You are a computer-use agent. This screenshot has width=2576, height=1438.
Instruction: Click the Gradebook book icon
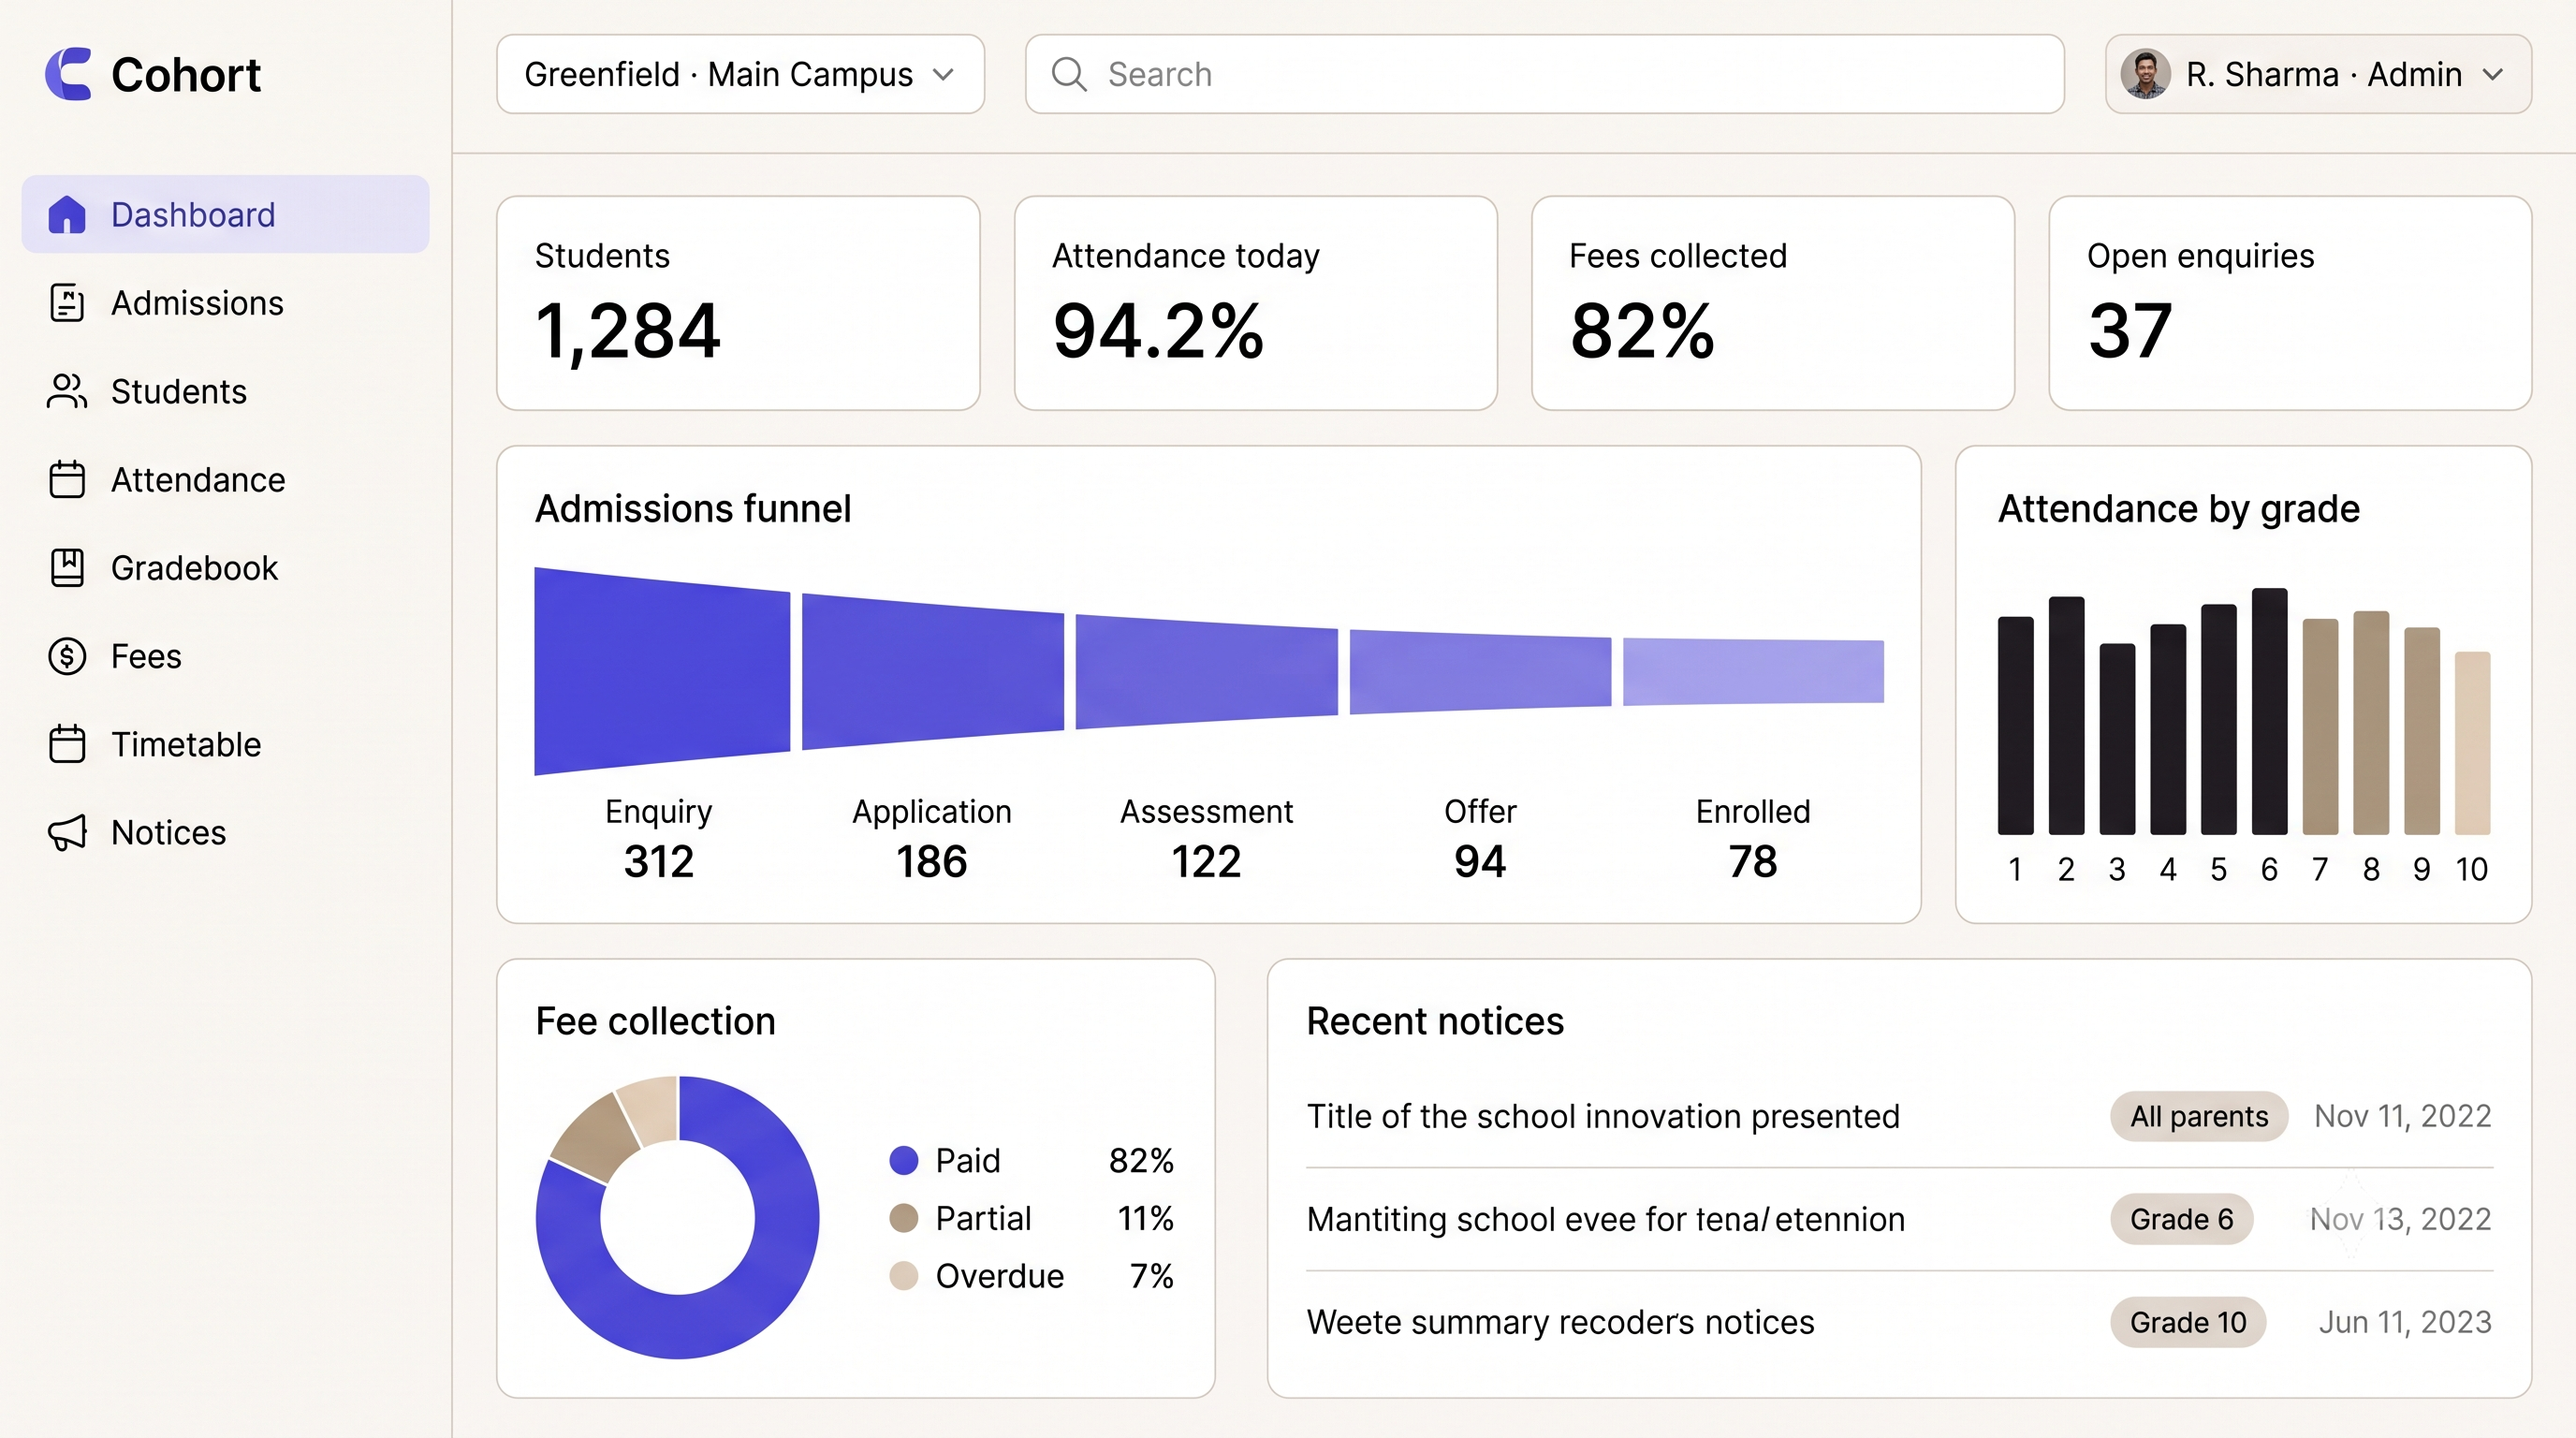(x=67, y=567)
